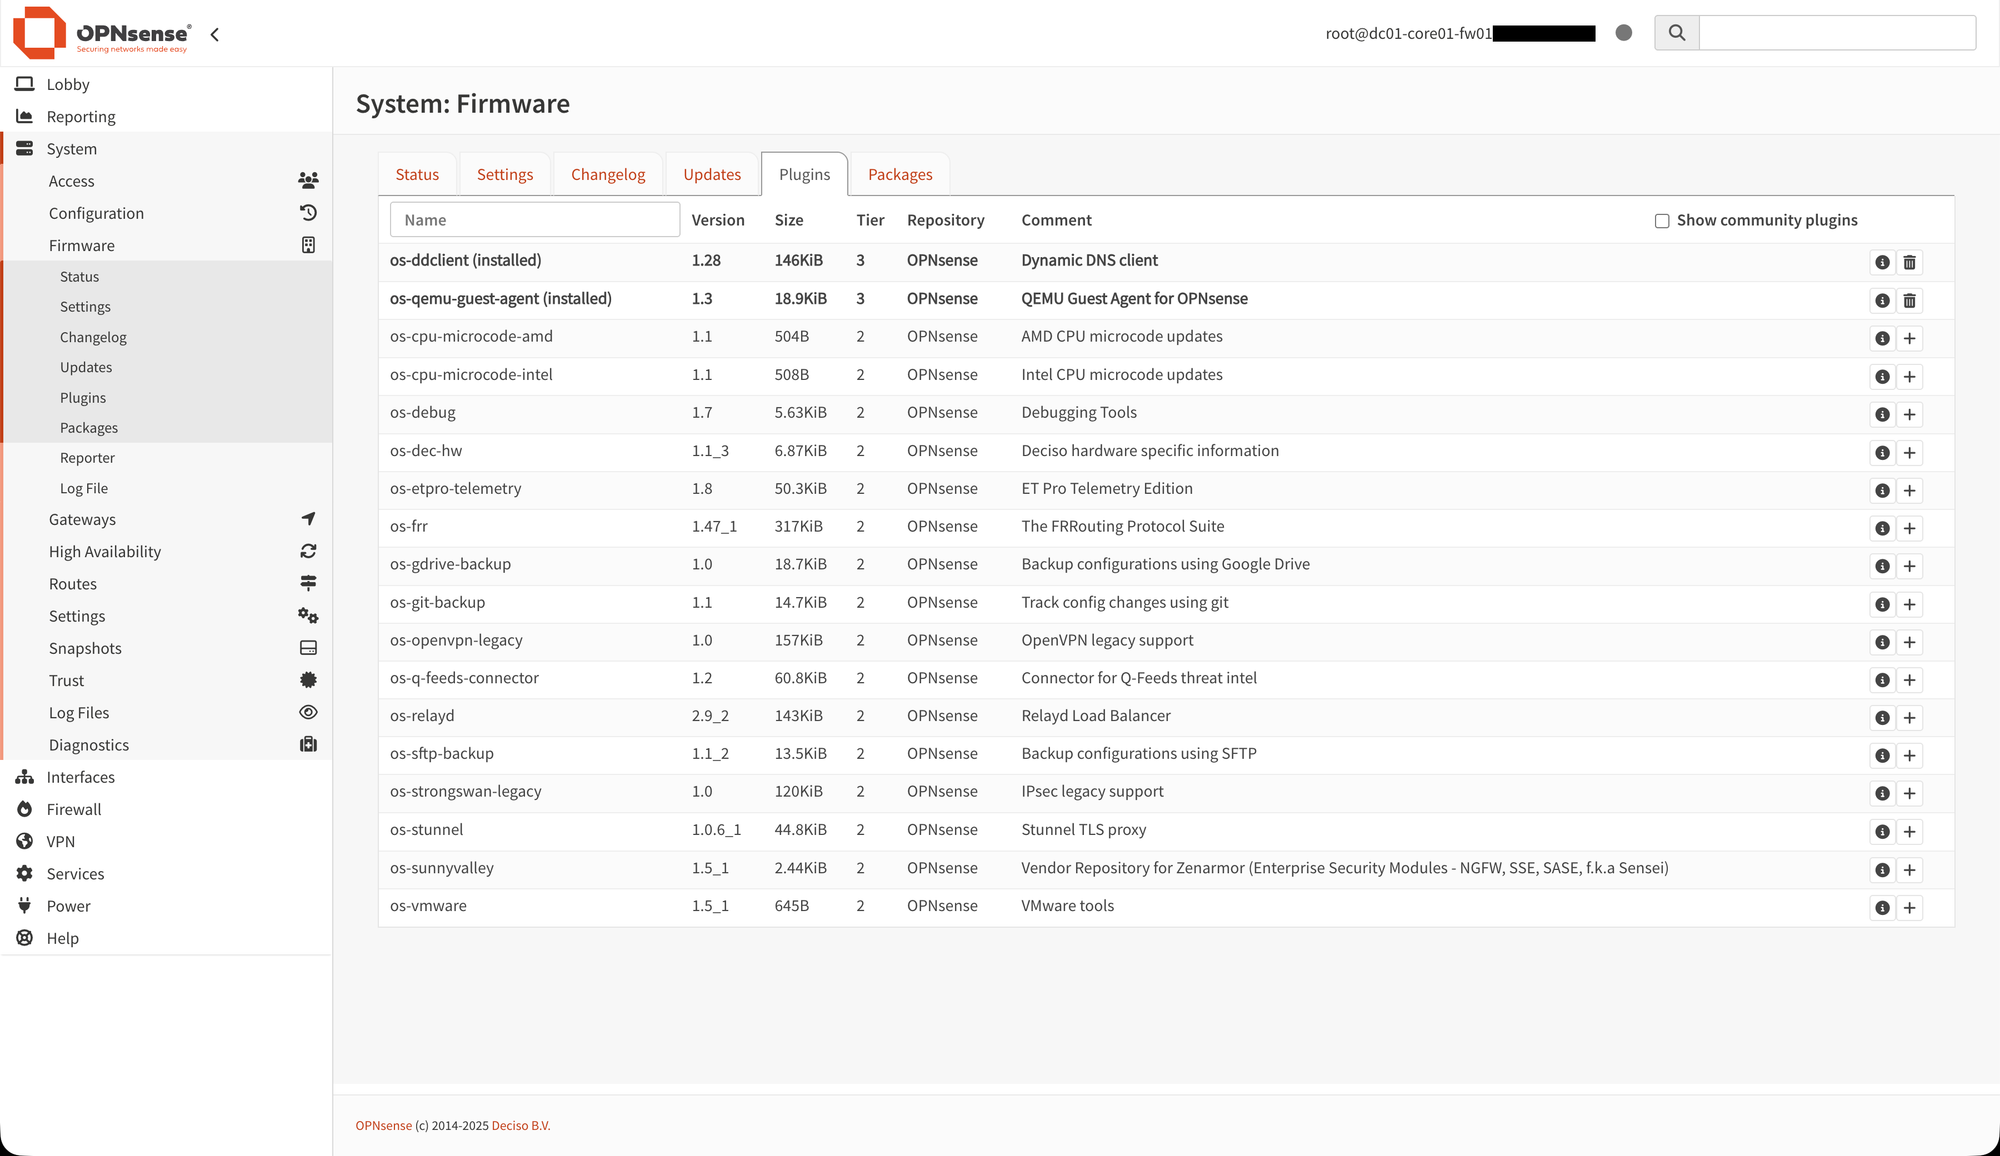Remove os-qemu-guest-agent via the trash icon
Screen dimensions: 2000x1156
[1910, 300]
